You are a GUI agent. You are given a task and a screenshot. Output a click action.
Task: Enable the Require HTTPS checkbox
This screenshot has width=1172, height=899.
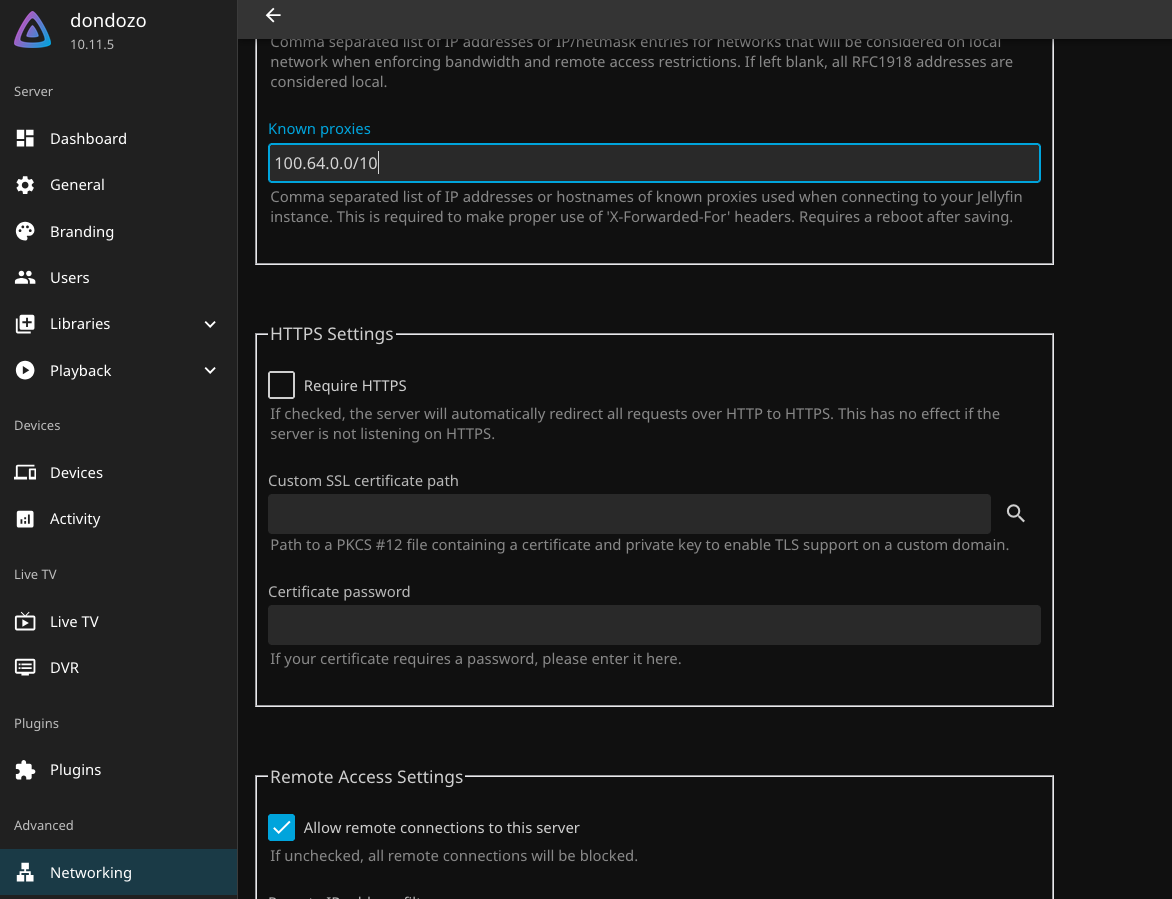(x=282, y=385)
